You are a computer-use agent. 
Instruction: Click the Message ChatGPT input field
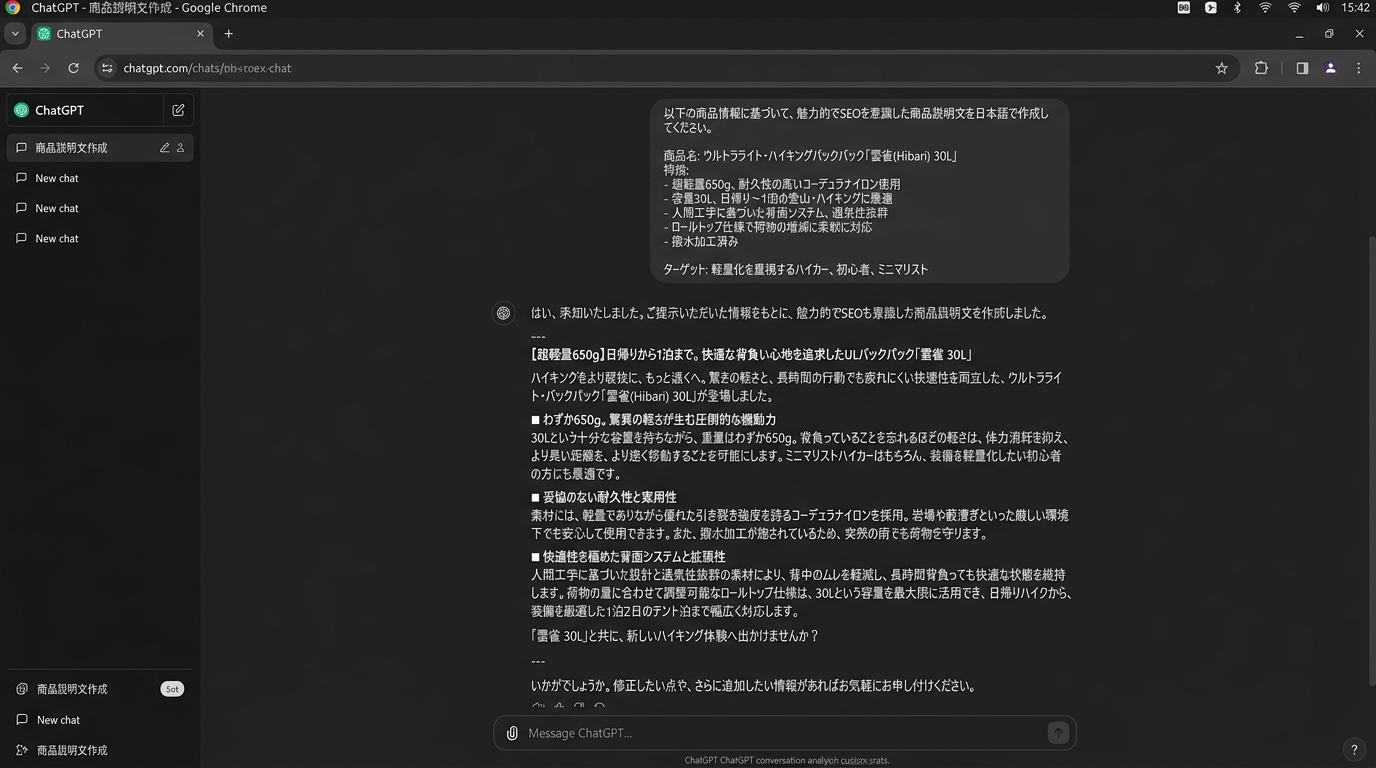[x=780, y=733]
